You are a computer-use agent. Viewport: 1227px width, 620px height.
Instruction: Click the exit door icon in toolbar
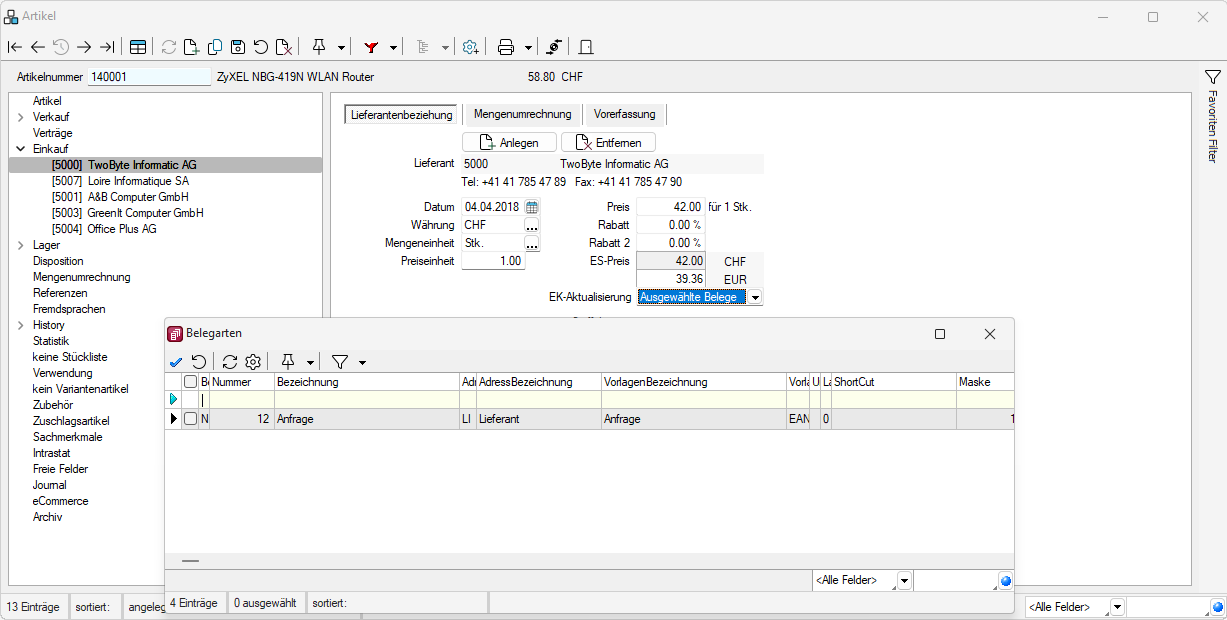(x=586, y=47)
